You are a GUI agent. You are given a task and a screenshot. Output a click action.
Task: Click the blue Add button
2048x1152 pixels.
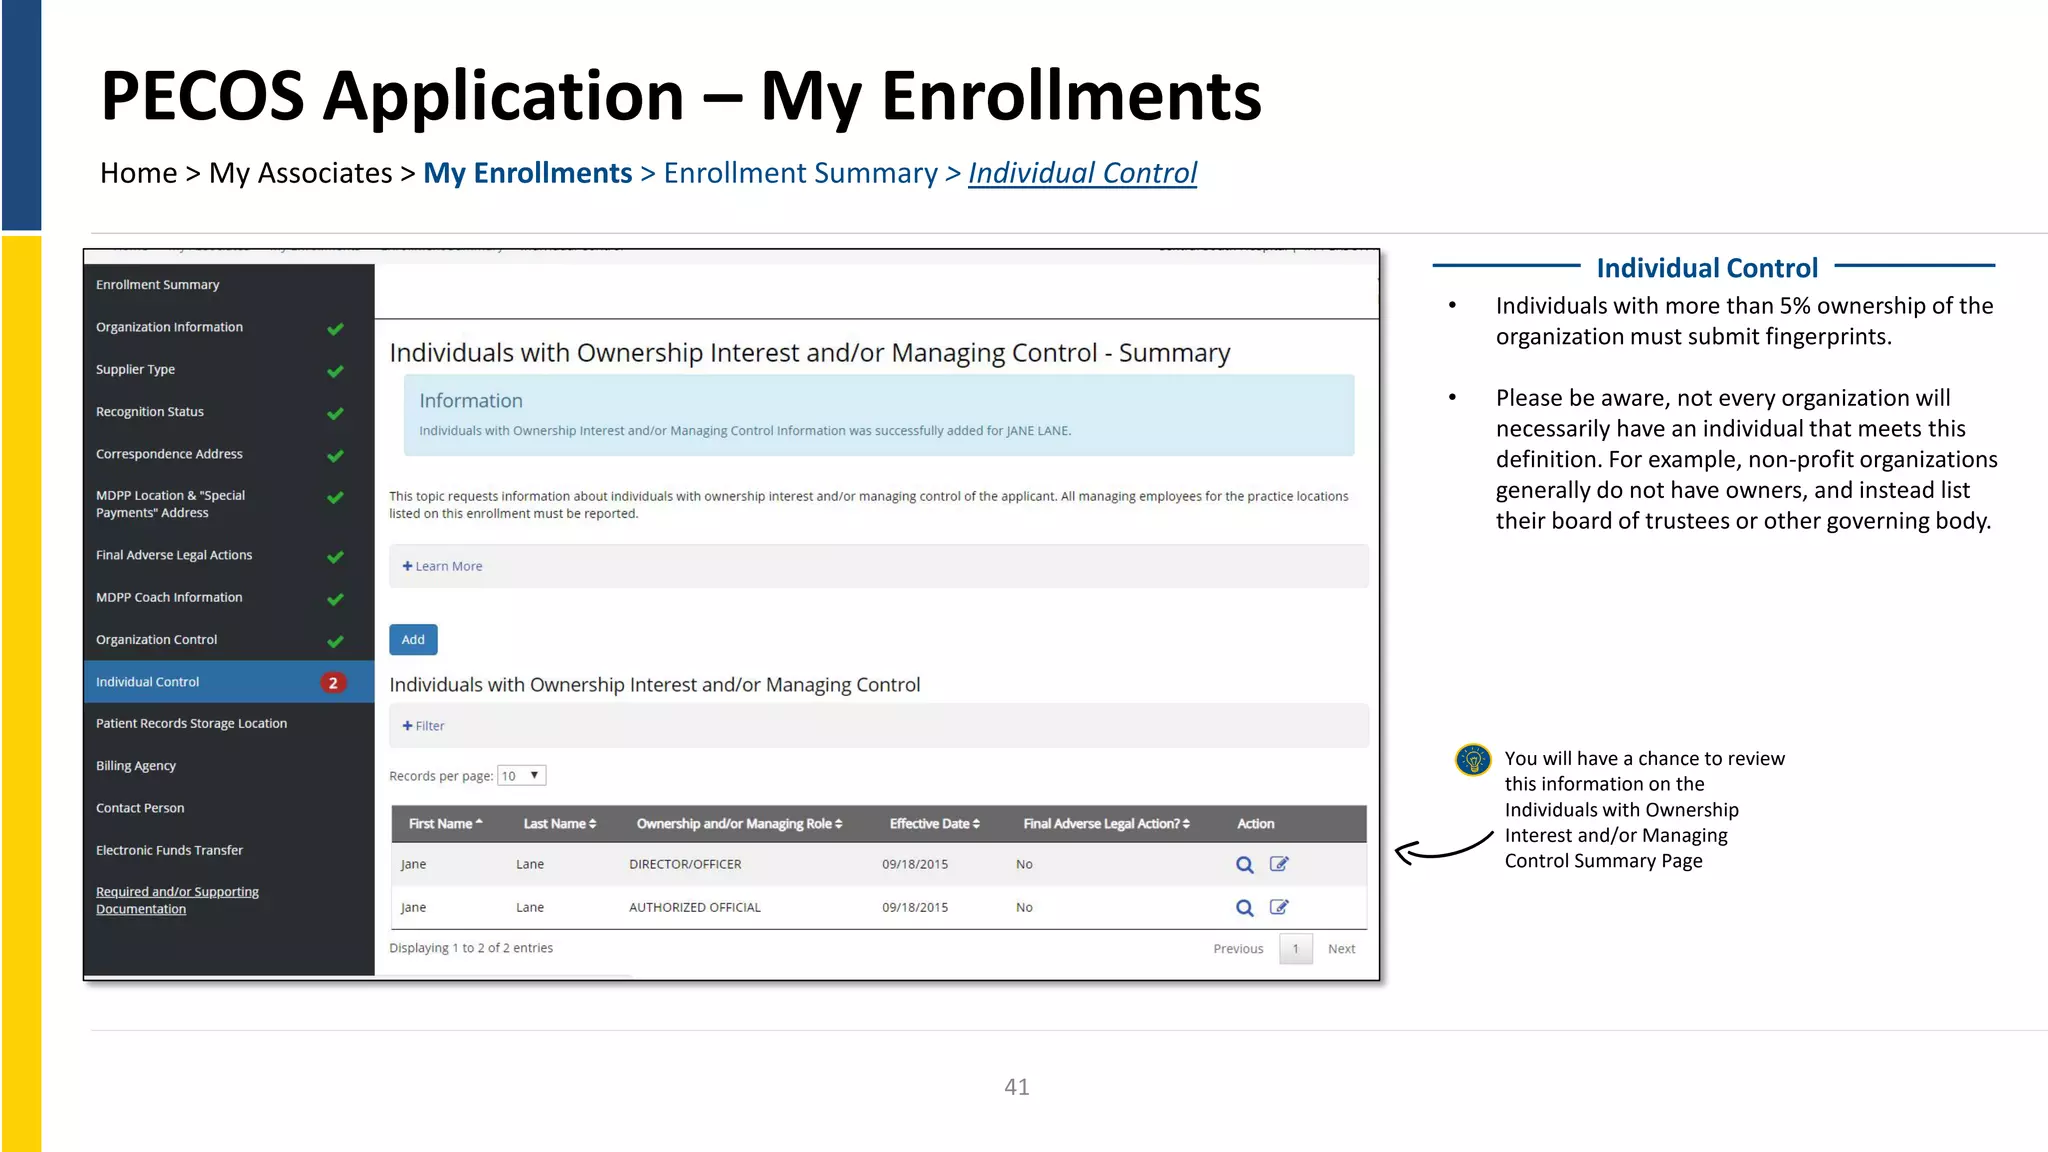(x=413, y=640)
